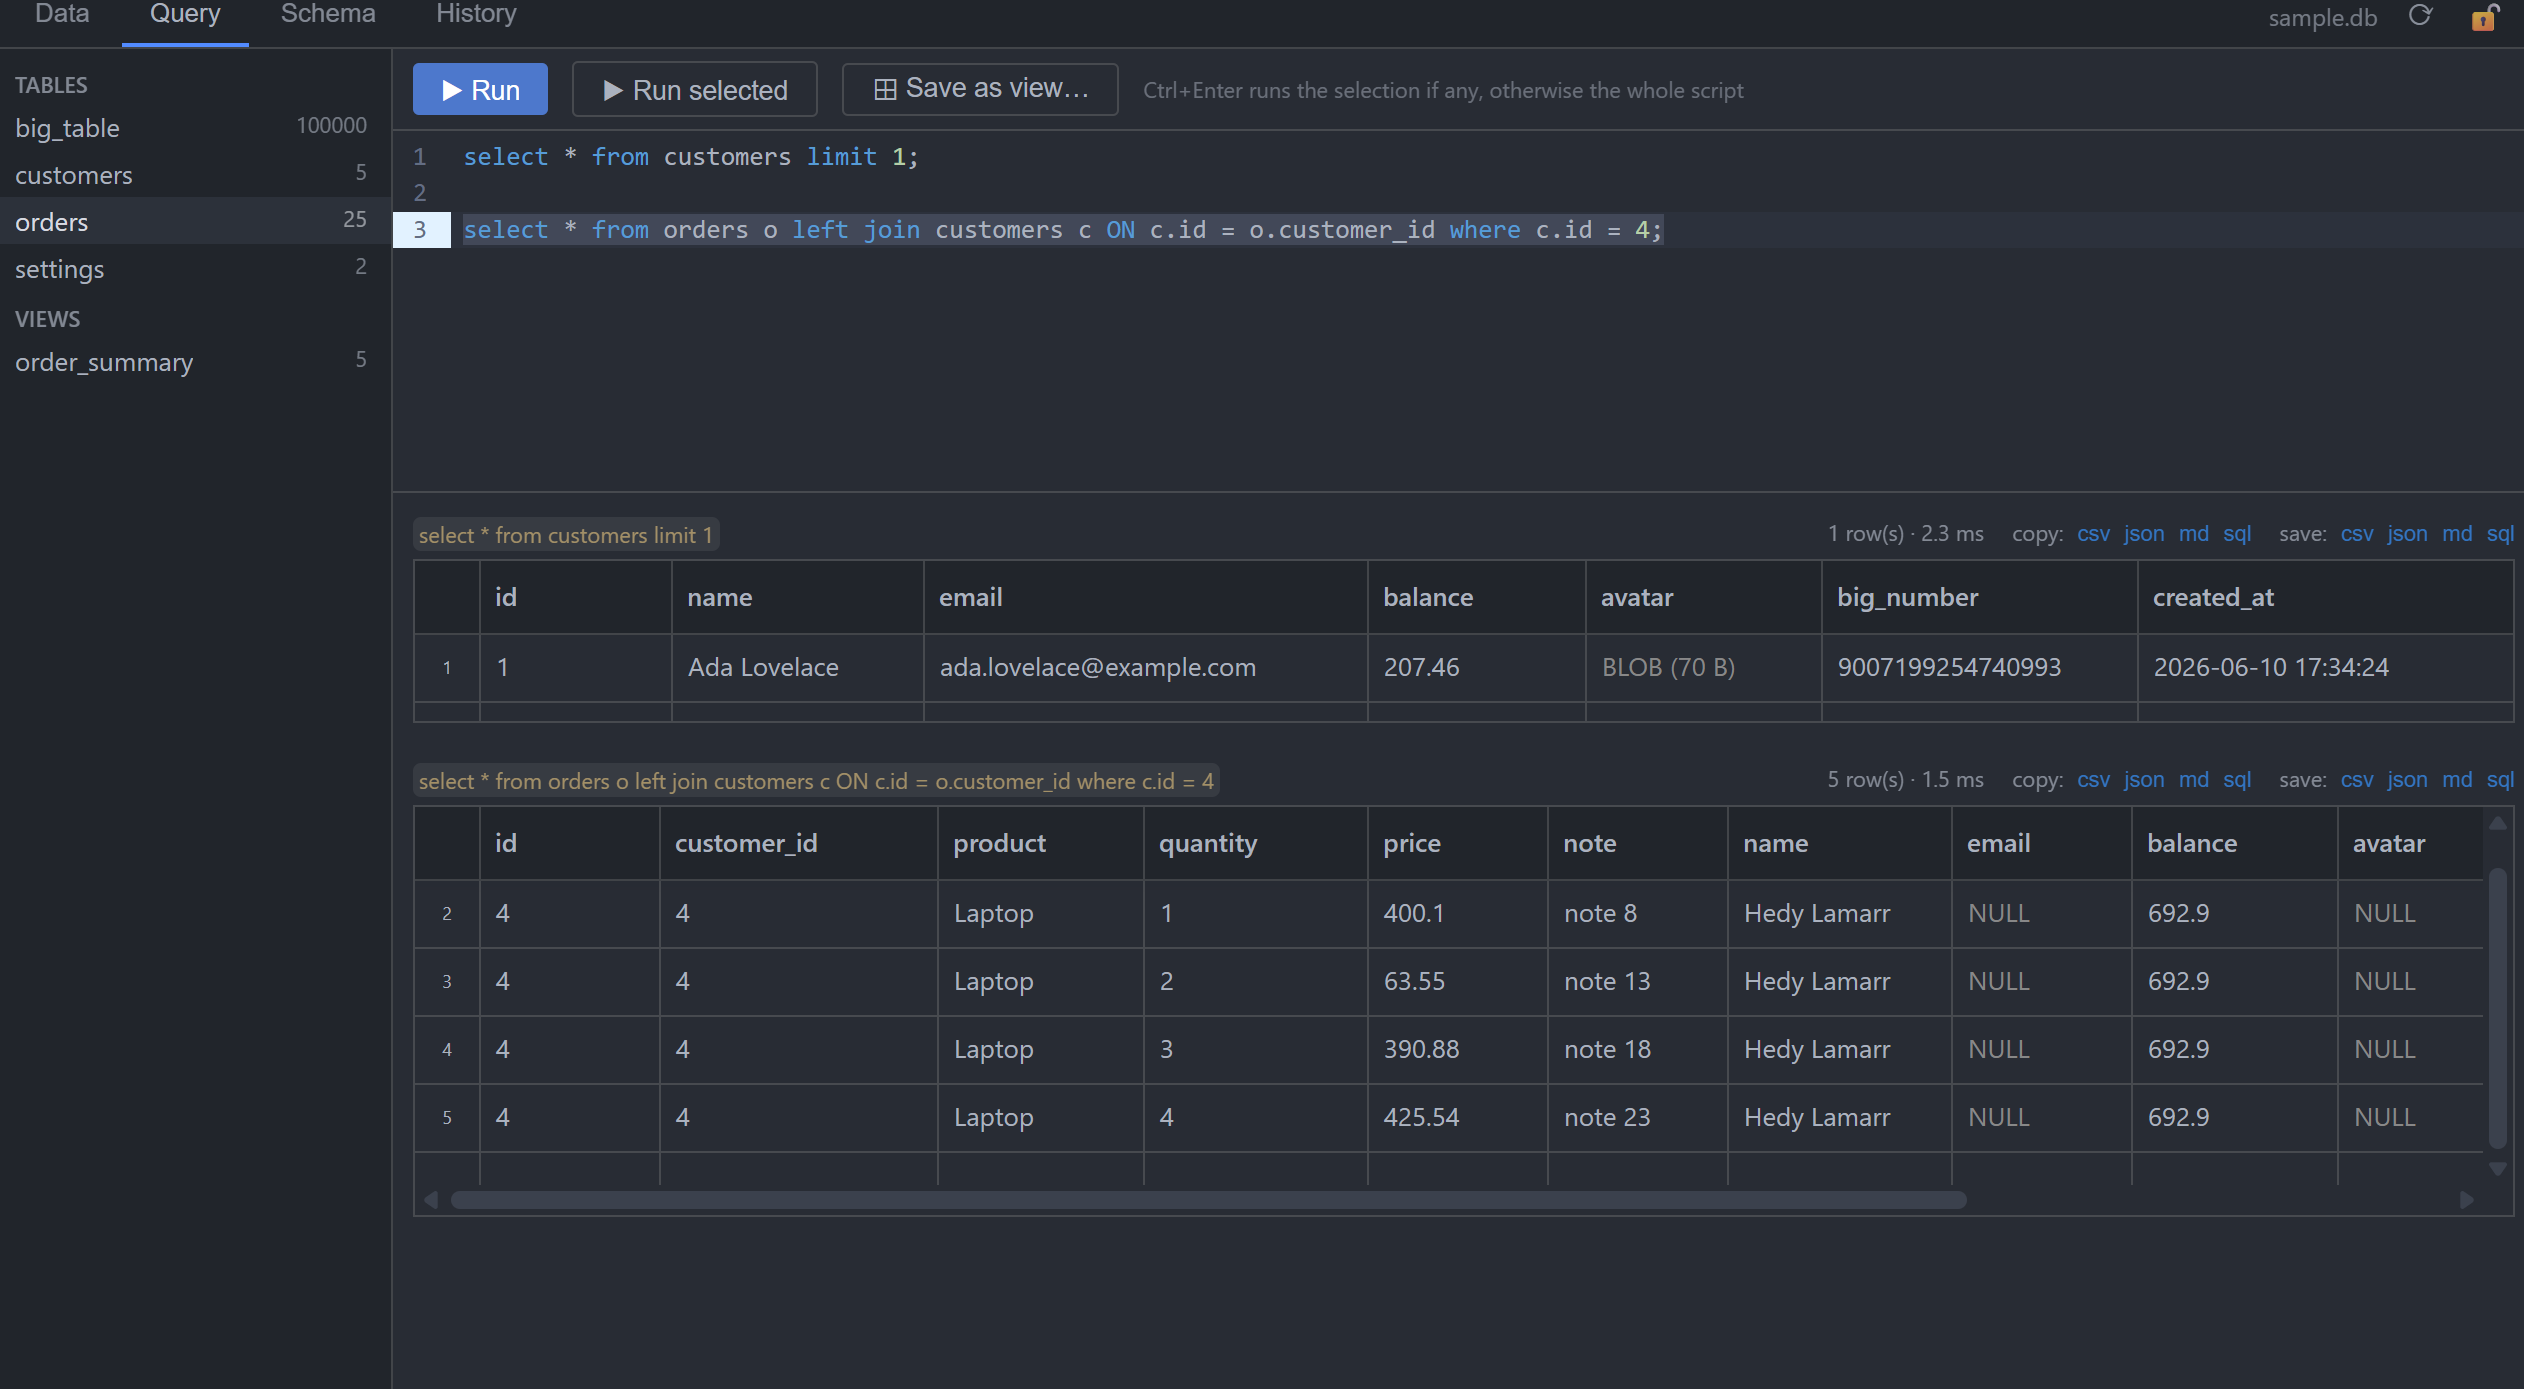
Task: Copy second result as md
Action: pyautogui.click(x=2194, y=780)
